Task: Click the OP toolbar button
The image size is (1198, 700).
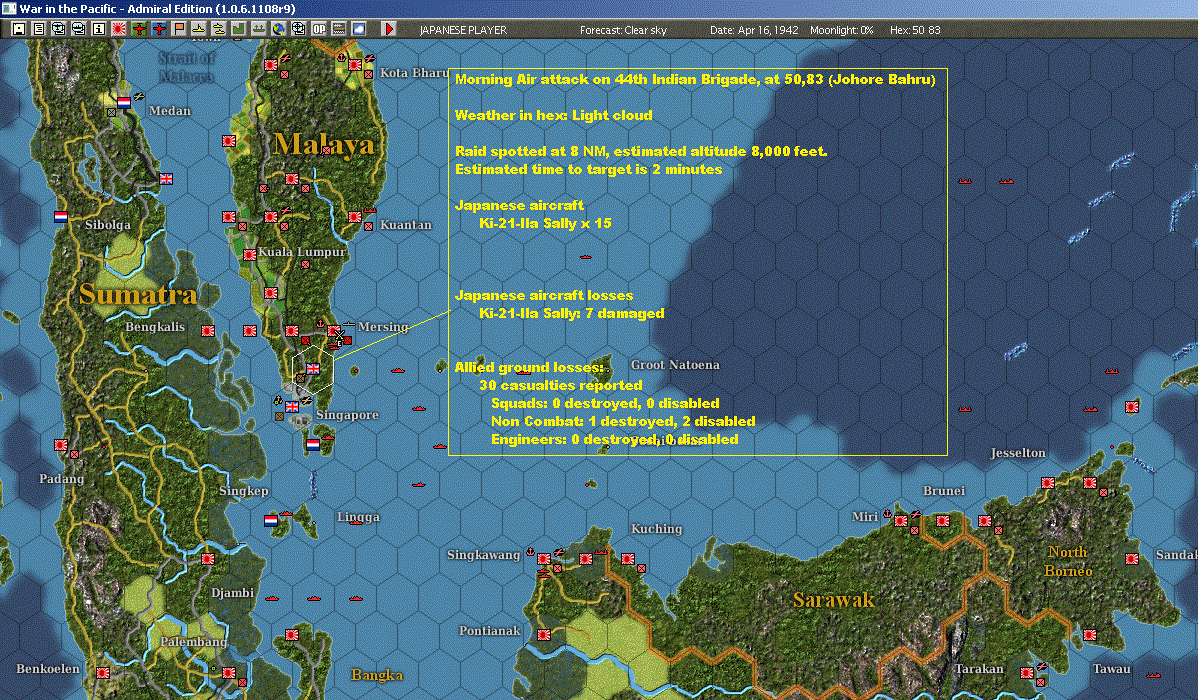Action: [x=319, y=29]
